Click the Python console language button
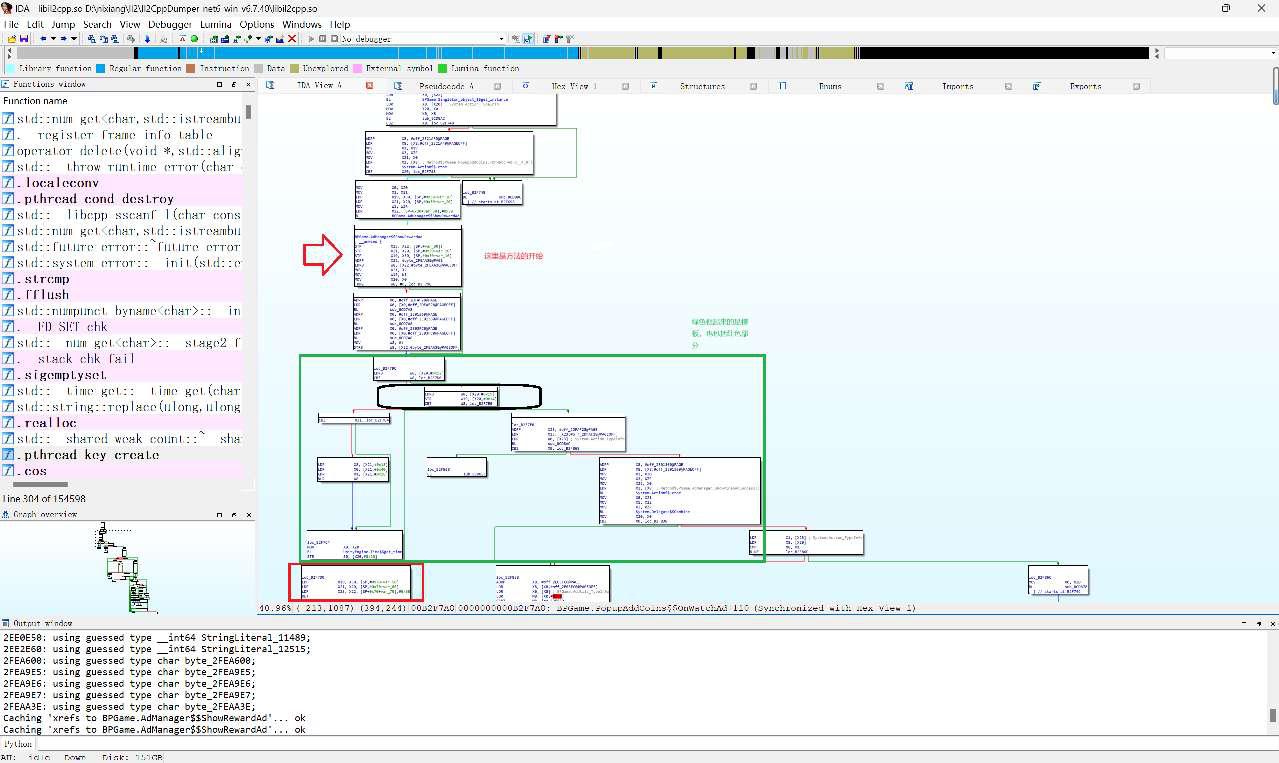Image resolution: width=1279 pixels, height=763 pixels. (x=18, y=744)
